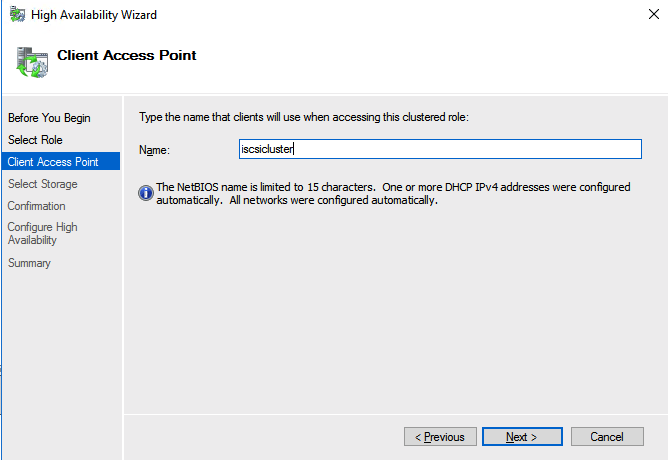668x460 pixels.
Task: Open the Summary step in the sidebar
Action: tap(29, 263)
